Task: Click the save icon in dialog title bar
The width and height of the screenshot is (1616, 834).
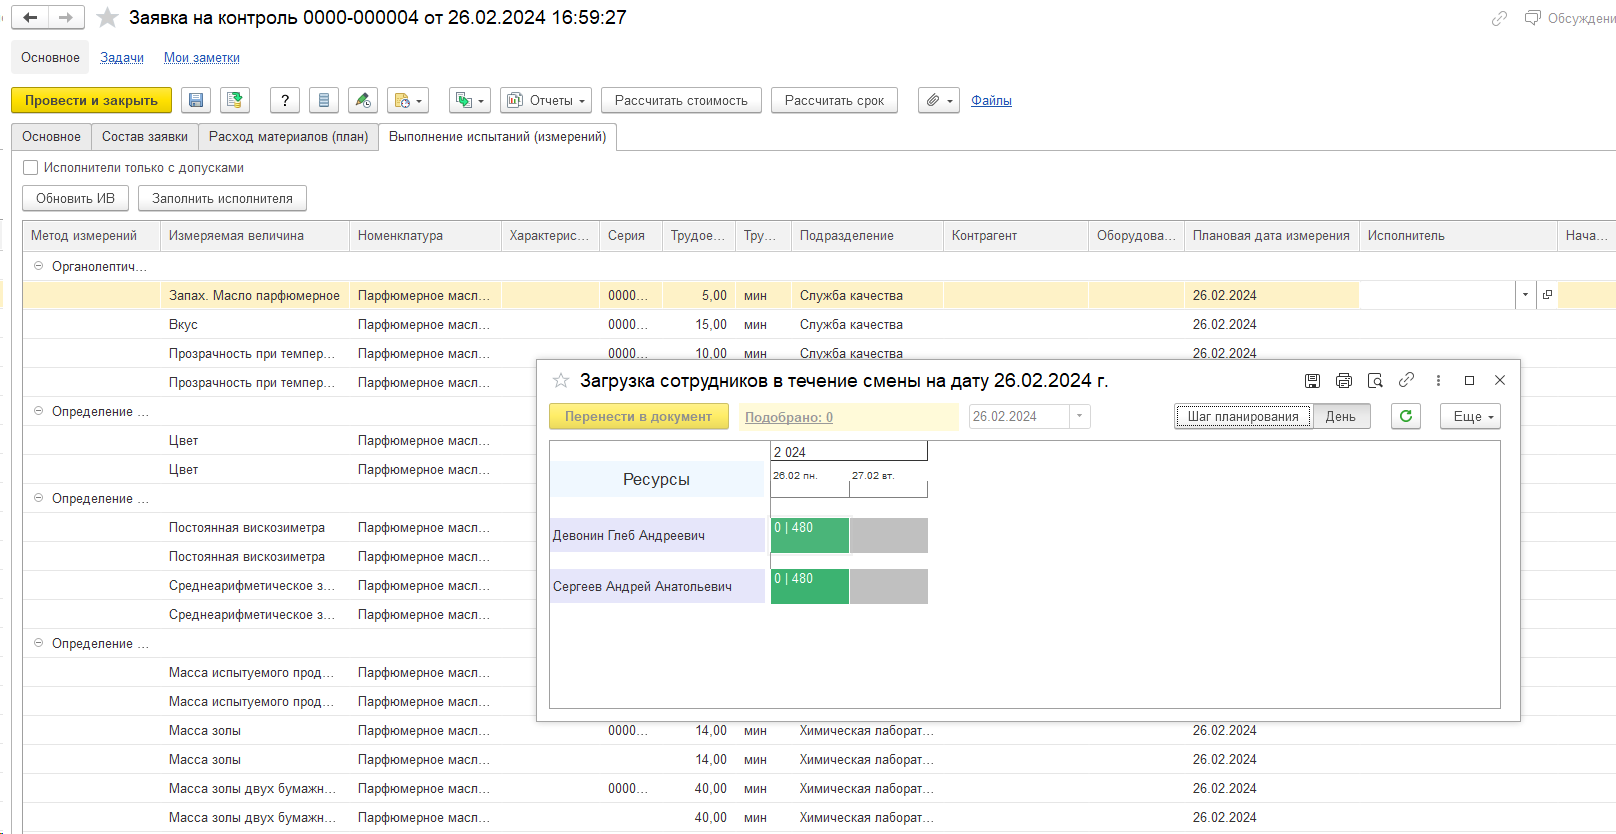Action: (1312, 380)
